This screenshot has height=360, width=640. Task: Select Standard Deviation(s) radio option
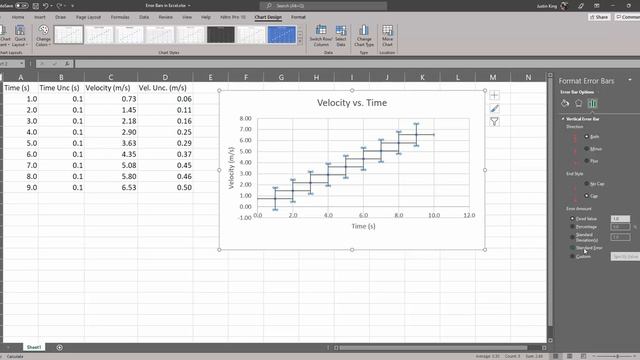(572, 237)
